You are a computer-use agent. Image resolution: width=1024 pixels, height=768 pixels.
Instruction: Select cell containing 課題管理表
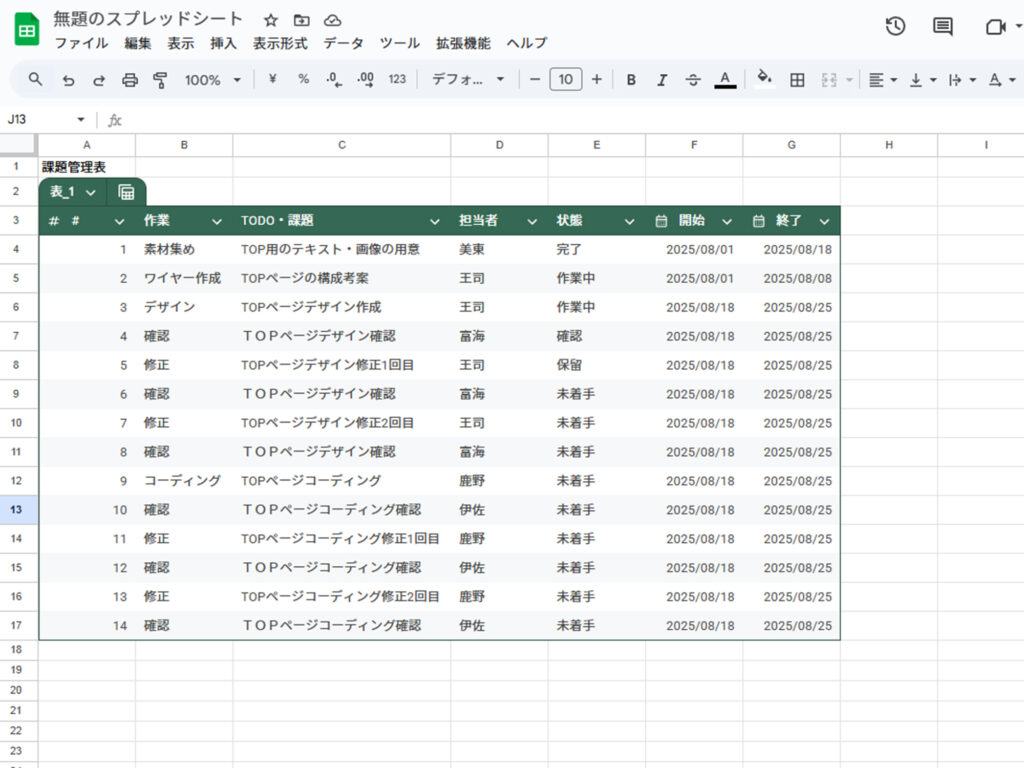(x=87, y=167)
